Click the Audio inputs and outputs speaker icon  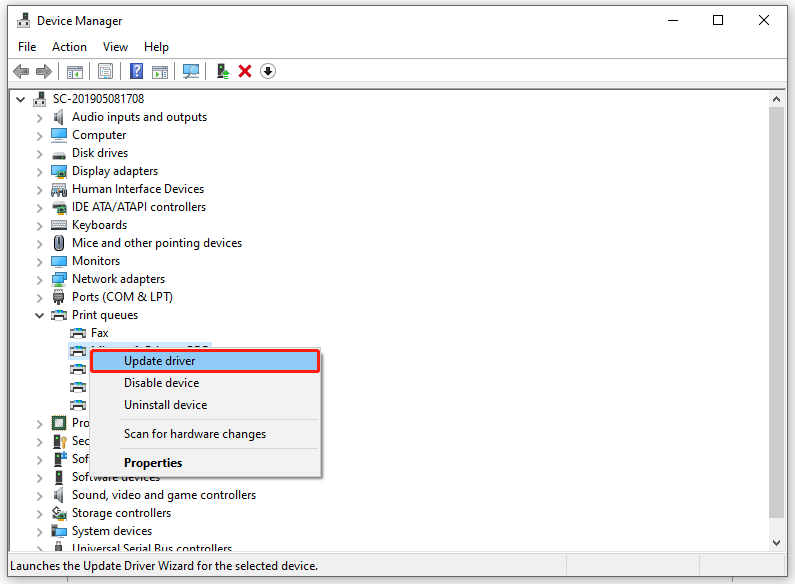pos(59,117)
